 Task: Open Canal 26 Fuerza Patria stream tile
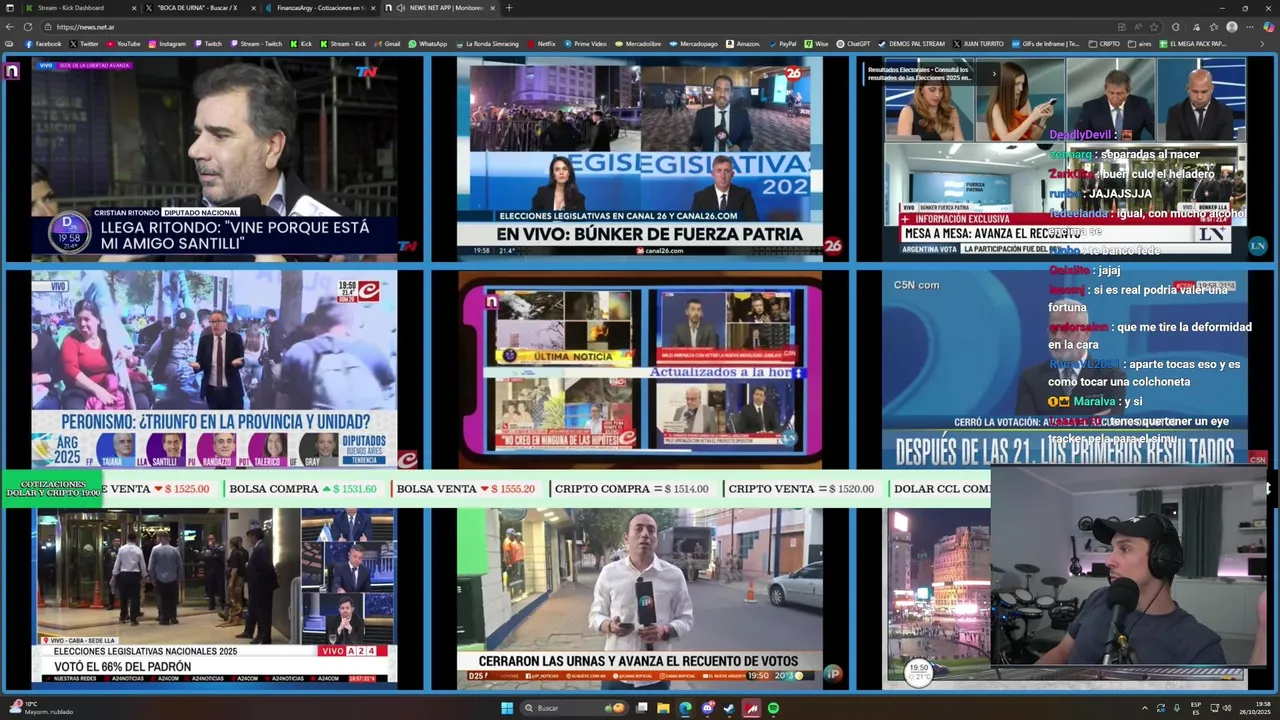(x=640, y=158)
